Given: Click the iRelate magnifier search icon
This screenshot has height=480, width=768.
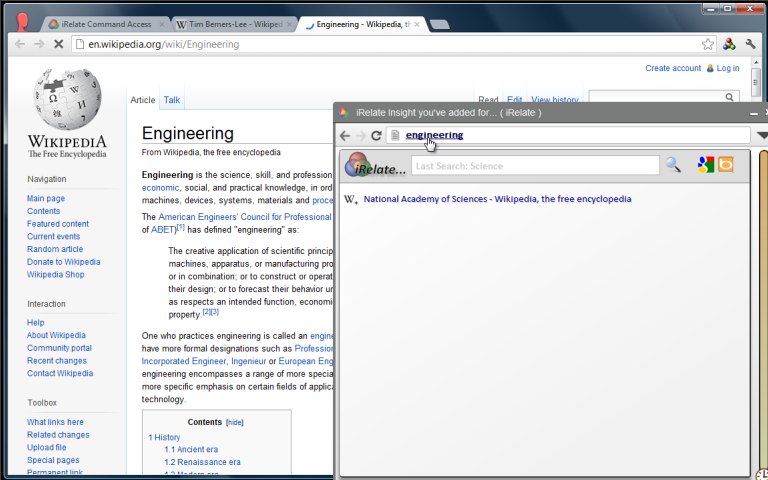Looking at the screenshot, I should (673, 165).
